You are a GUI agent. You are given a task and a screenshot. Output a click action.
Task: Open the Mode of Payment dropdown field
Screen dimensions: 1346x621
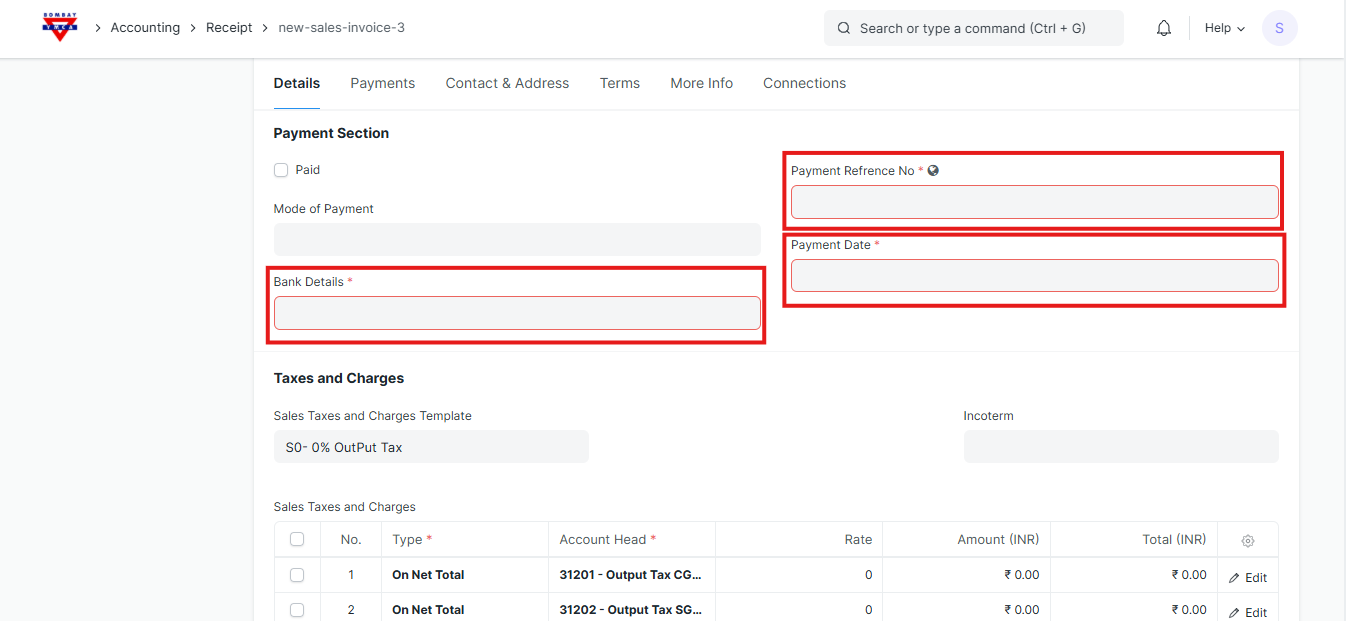click(517, 239)
